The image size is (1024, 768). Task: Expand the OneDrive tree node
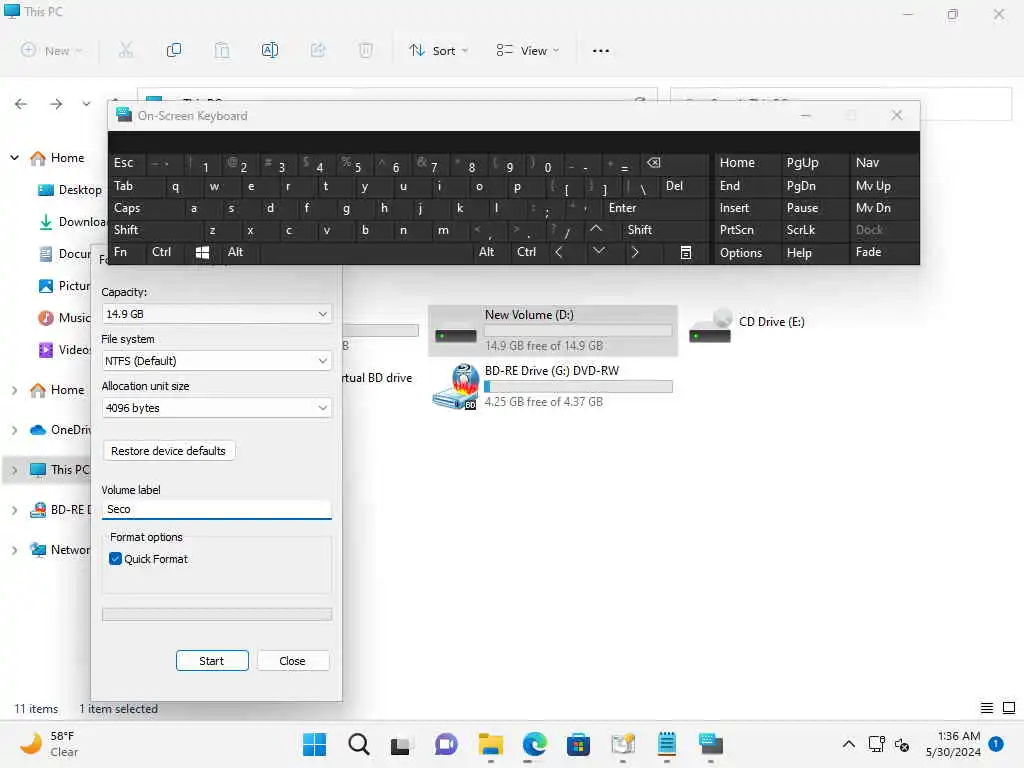pyautogui.click(x=14, y=430)
